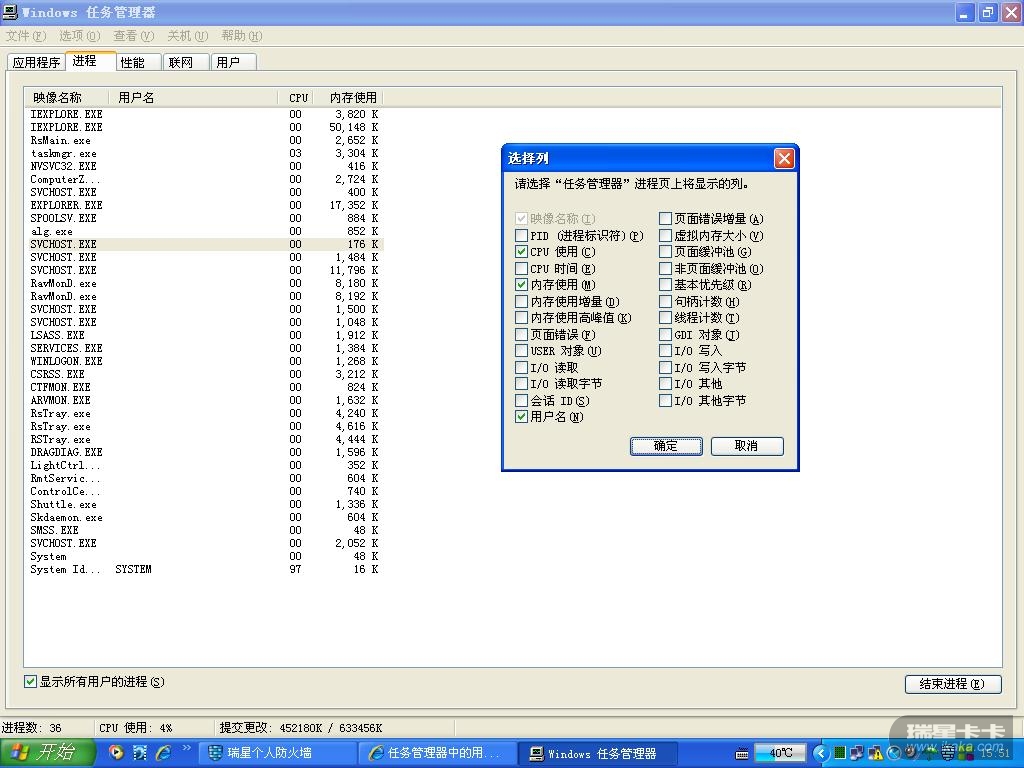The width and height of the screenshot is (1024, 768).
Task: Confirm with 确定 button
Action: tap(666, 446)
